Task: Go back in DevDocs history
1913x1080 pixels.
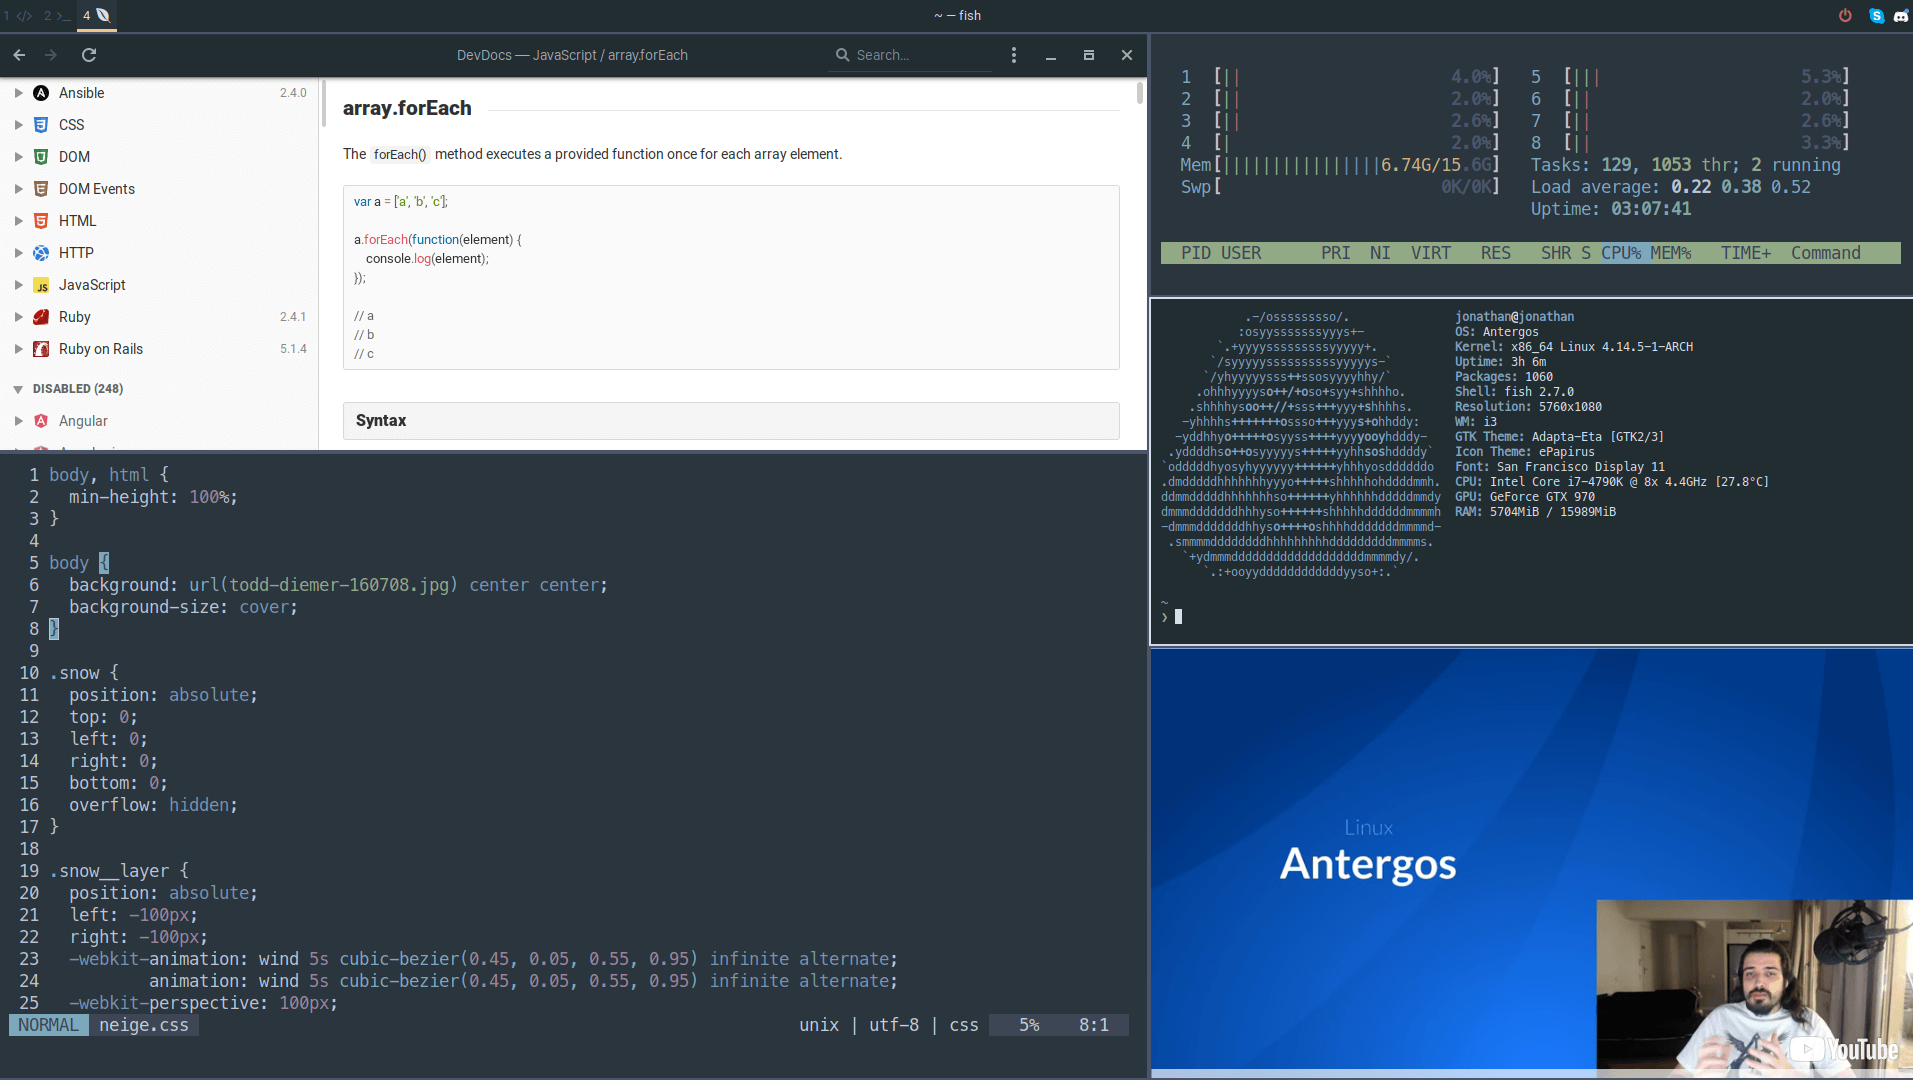Action: pos(19,55)
